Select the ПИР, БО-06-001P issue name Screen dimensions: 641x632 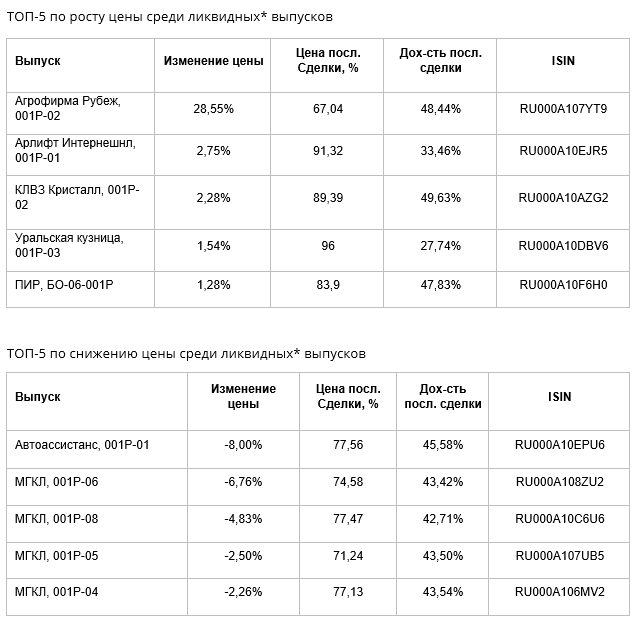click(64, 285)
